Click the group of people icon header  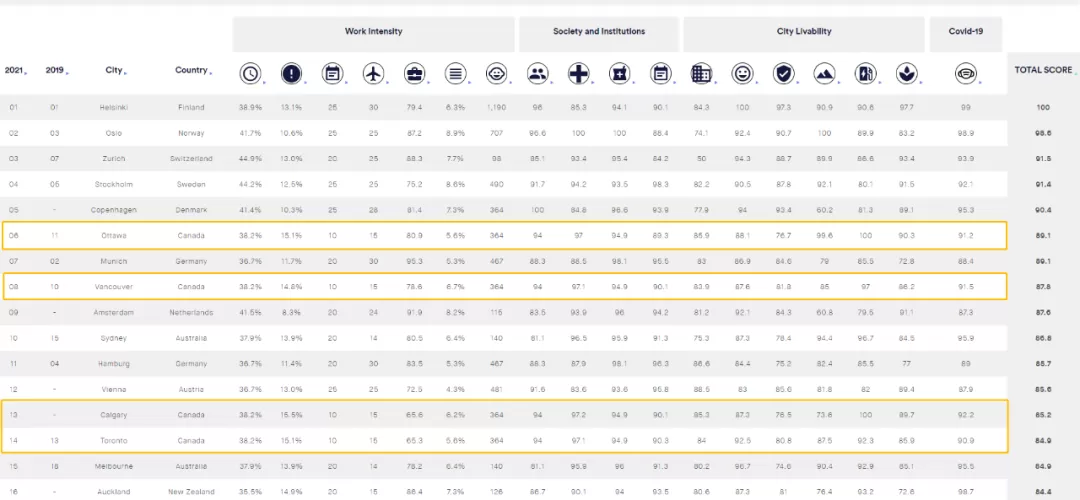[537, 73]
